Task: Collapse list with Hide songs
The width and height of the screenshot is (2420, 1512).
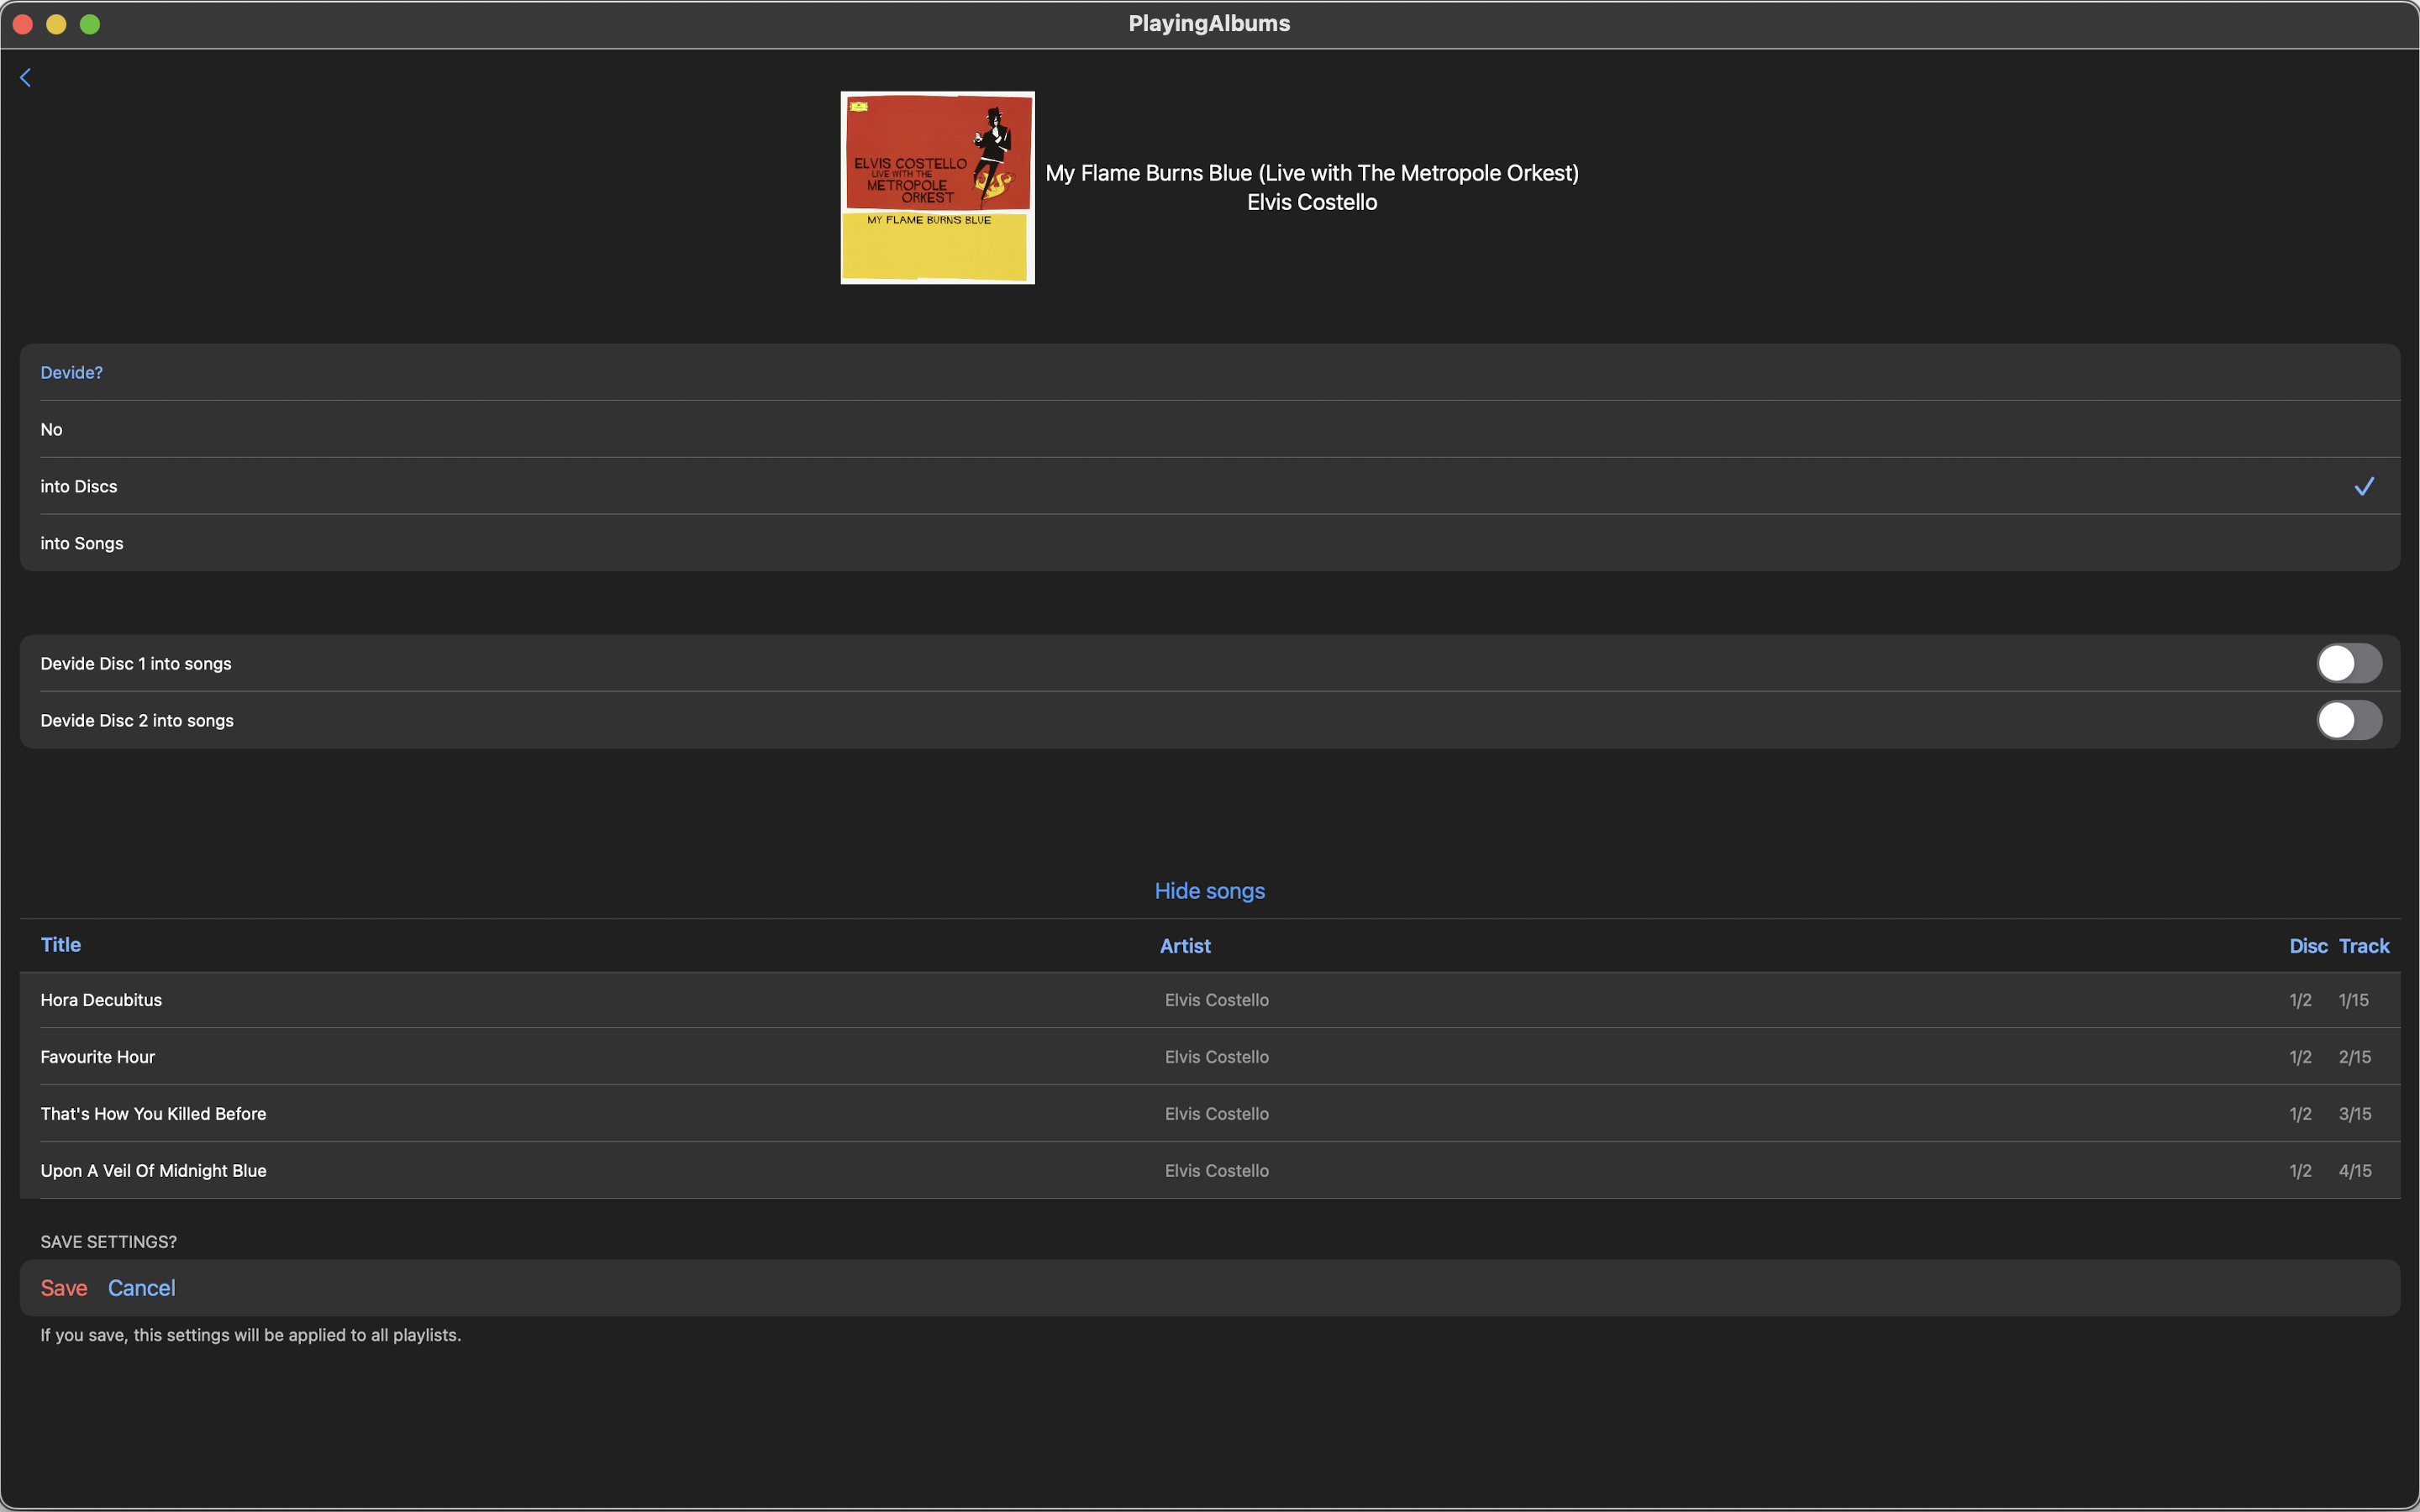Action: [x=1209, y=891]
